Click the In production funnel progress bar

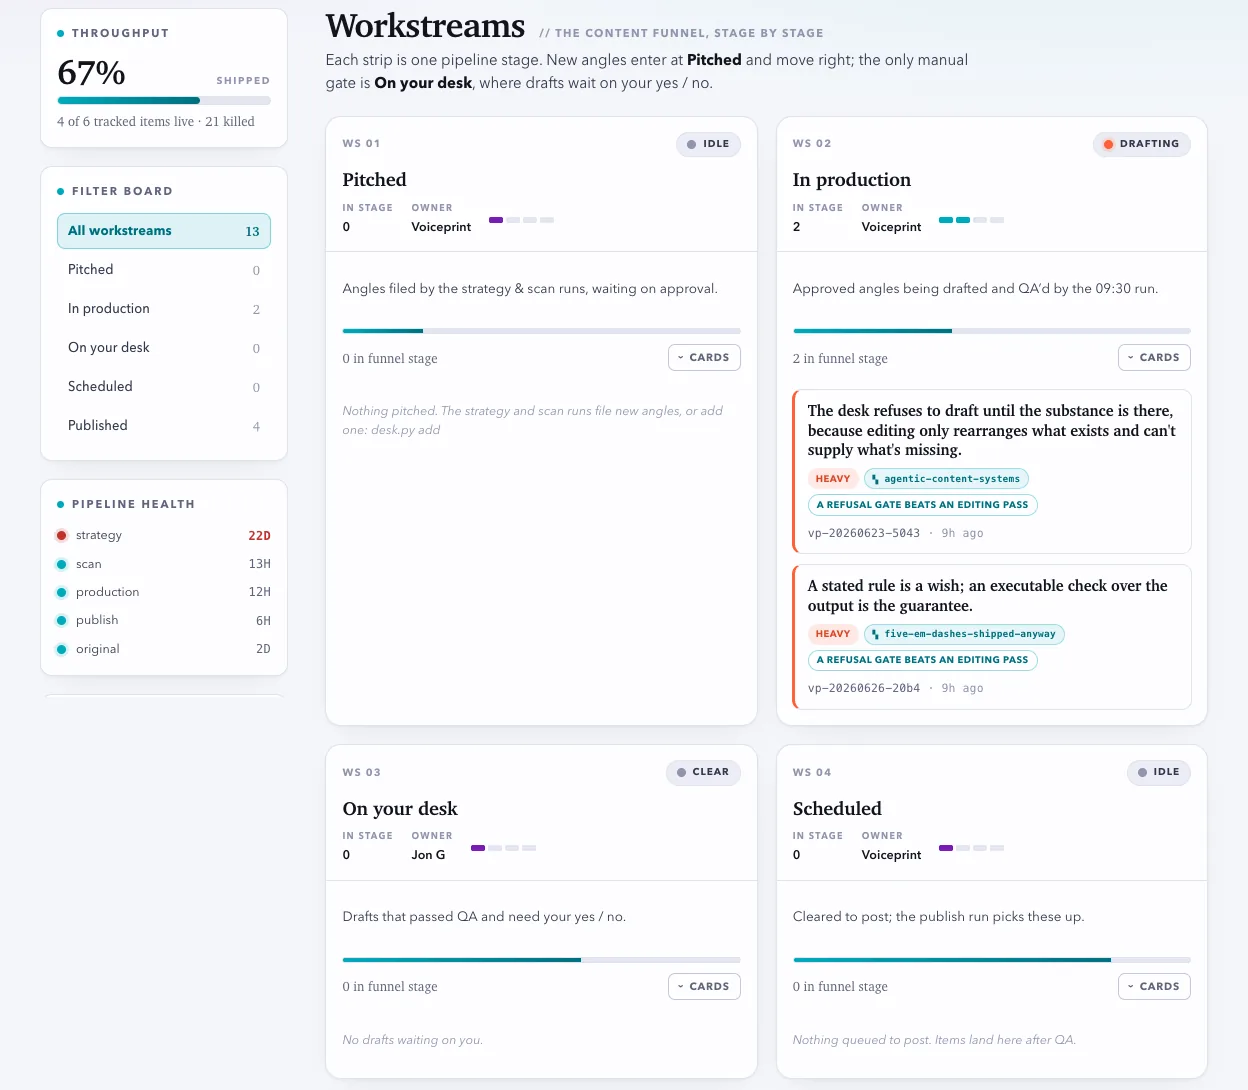992,331
